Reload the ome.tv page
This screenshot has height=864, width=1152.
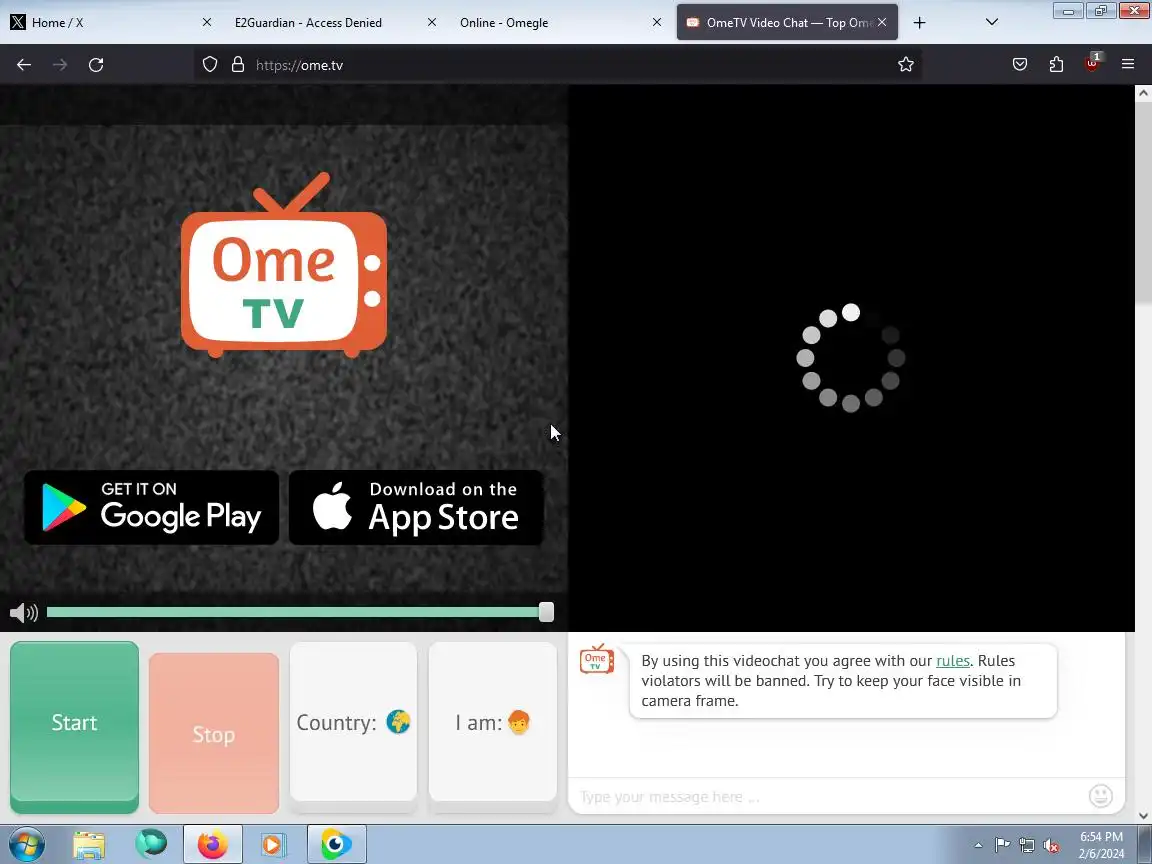point(96,65)
